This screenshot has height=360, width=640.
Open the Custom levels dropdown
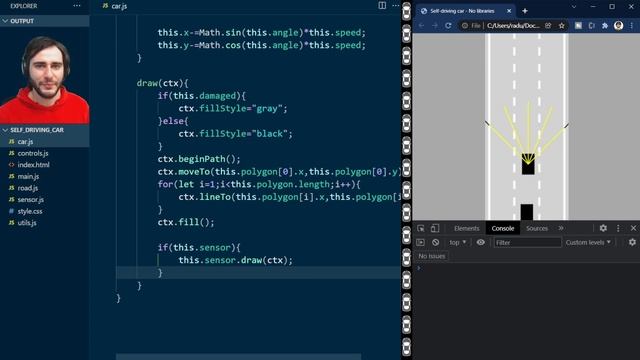588,242
